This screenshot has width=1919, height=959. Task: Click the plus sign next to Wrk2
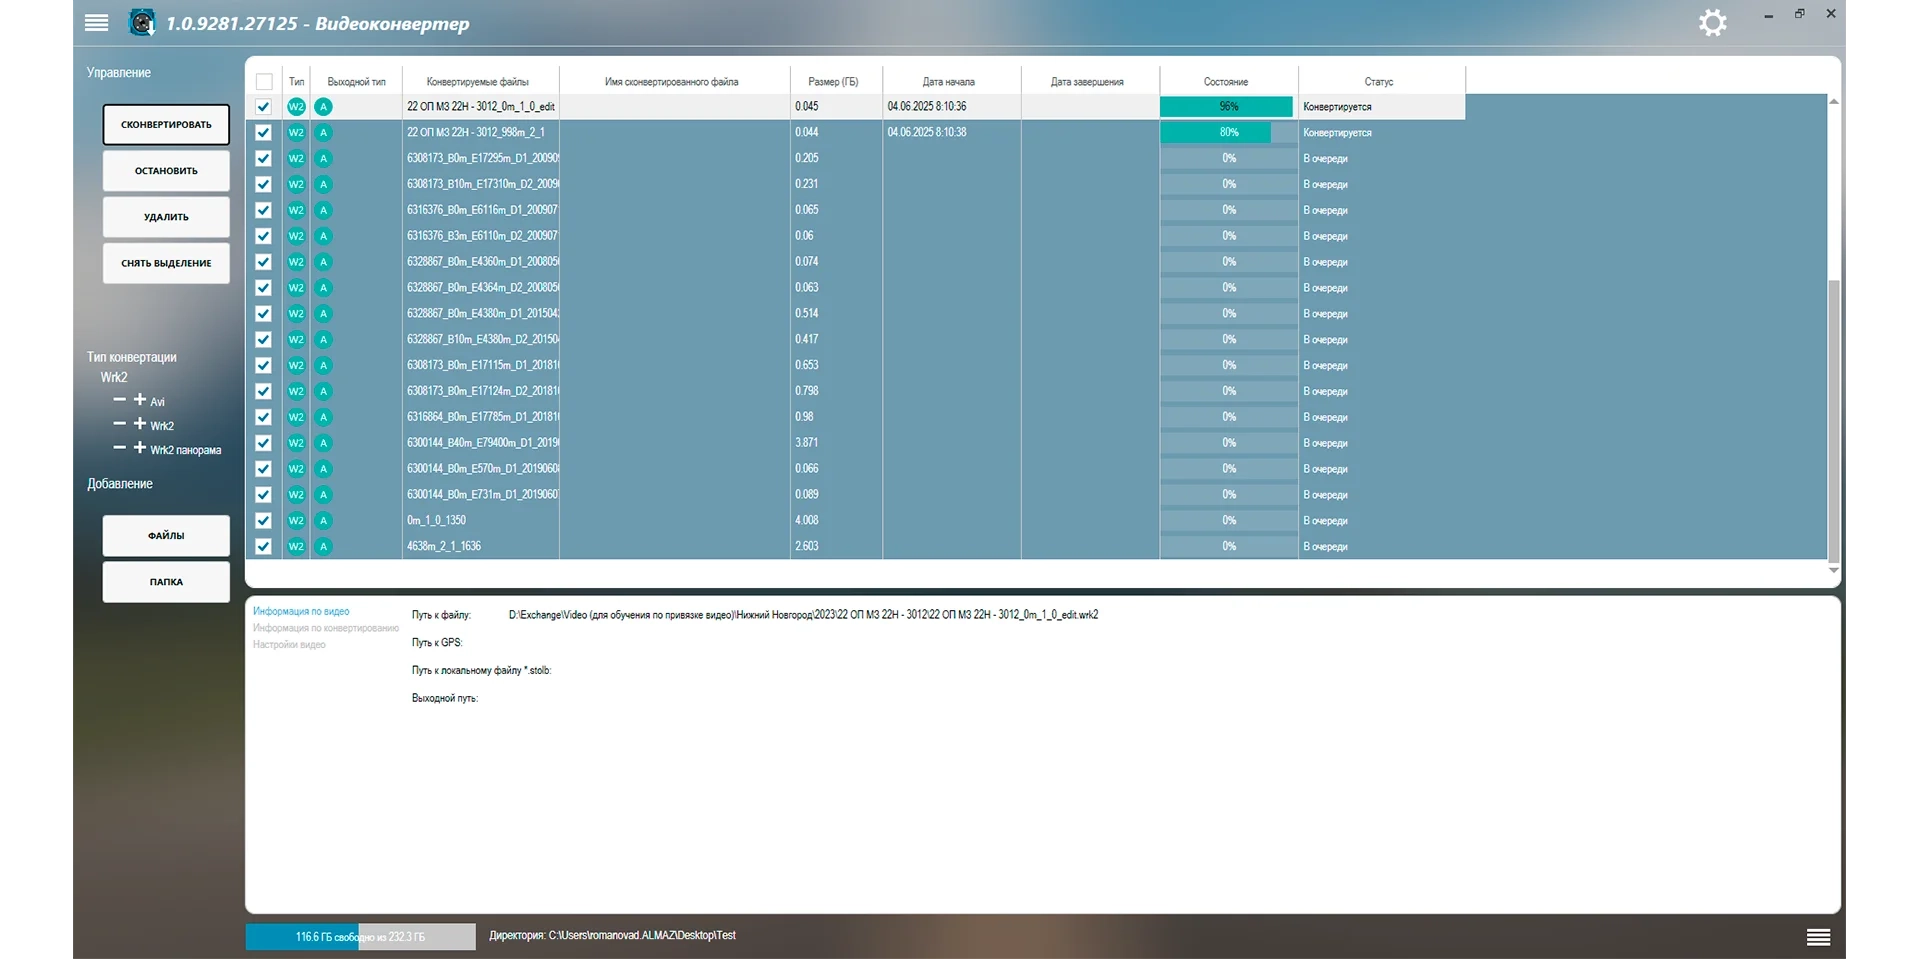coord(140,424)
